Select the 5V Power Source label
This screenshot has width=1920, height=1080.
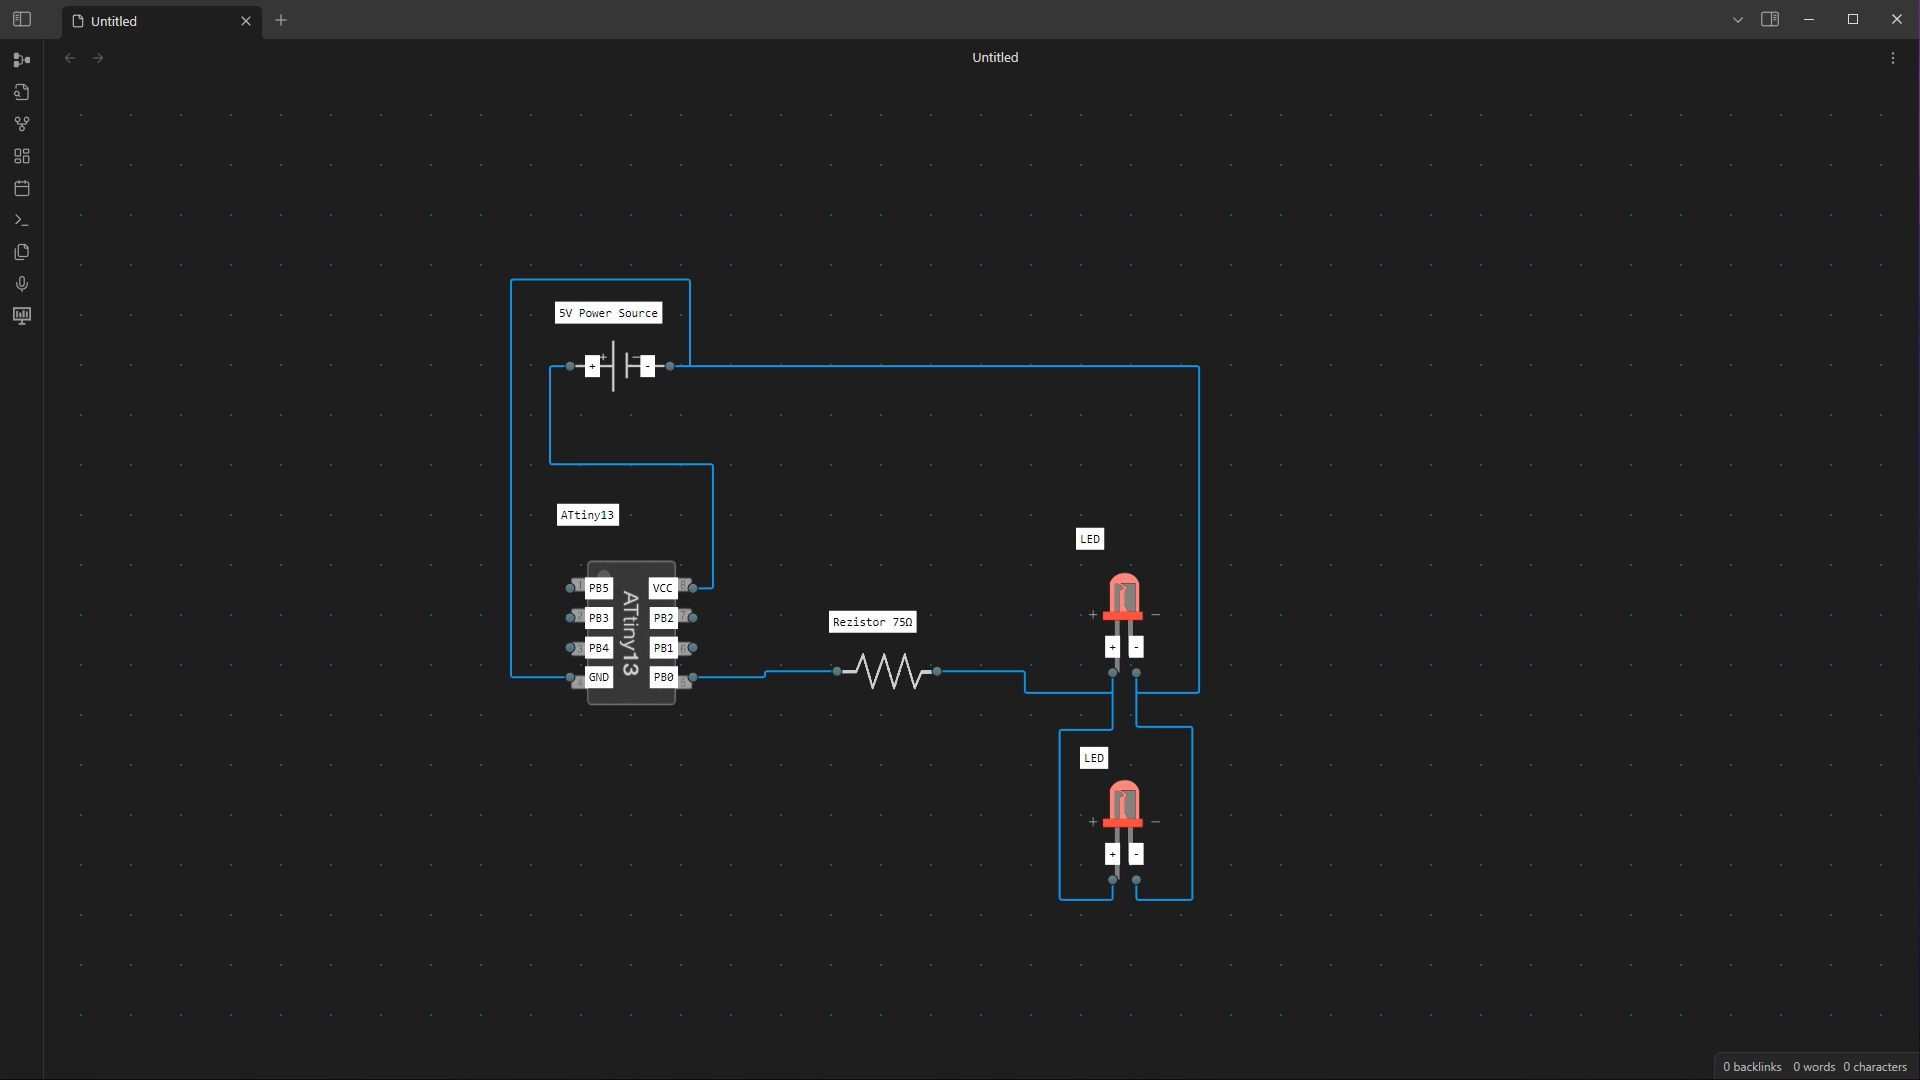click(608, 313)
